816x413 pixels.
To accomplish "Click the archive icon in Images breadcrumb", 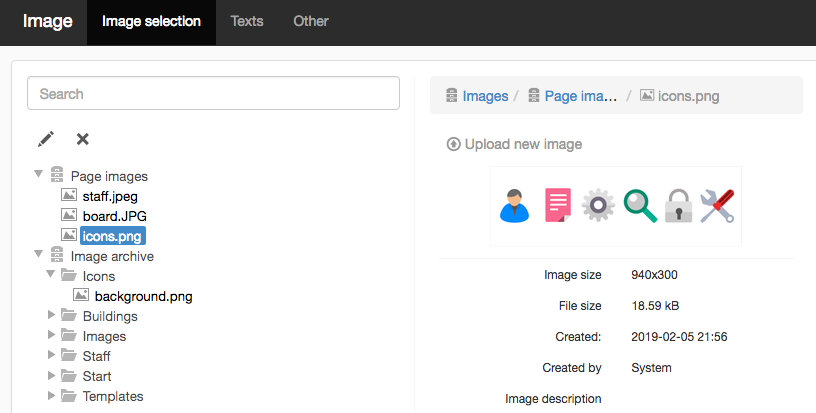I will pyautogui.click(x=452, y=95).
